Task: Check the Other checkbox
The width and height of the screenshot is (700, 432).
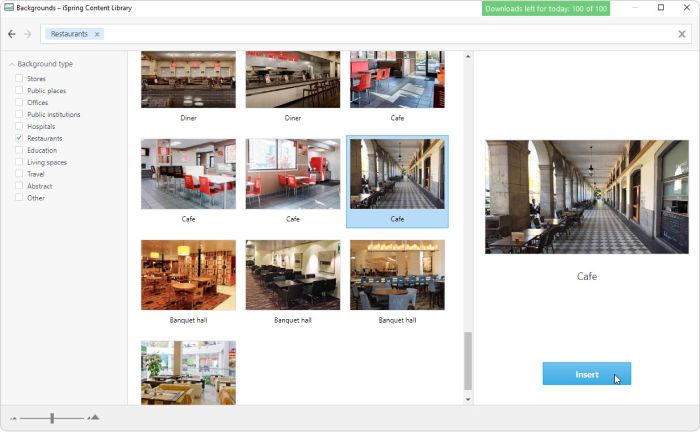Action: tap(19, 198)
